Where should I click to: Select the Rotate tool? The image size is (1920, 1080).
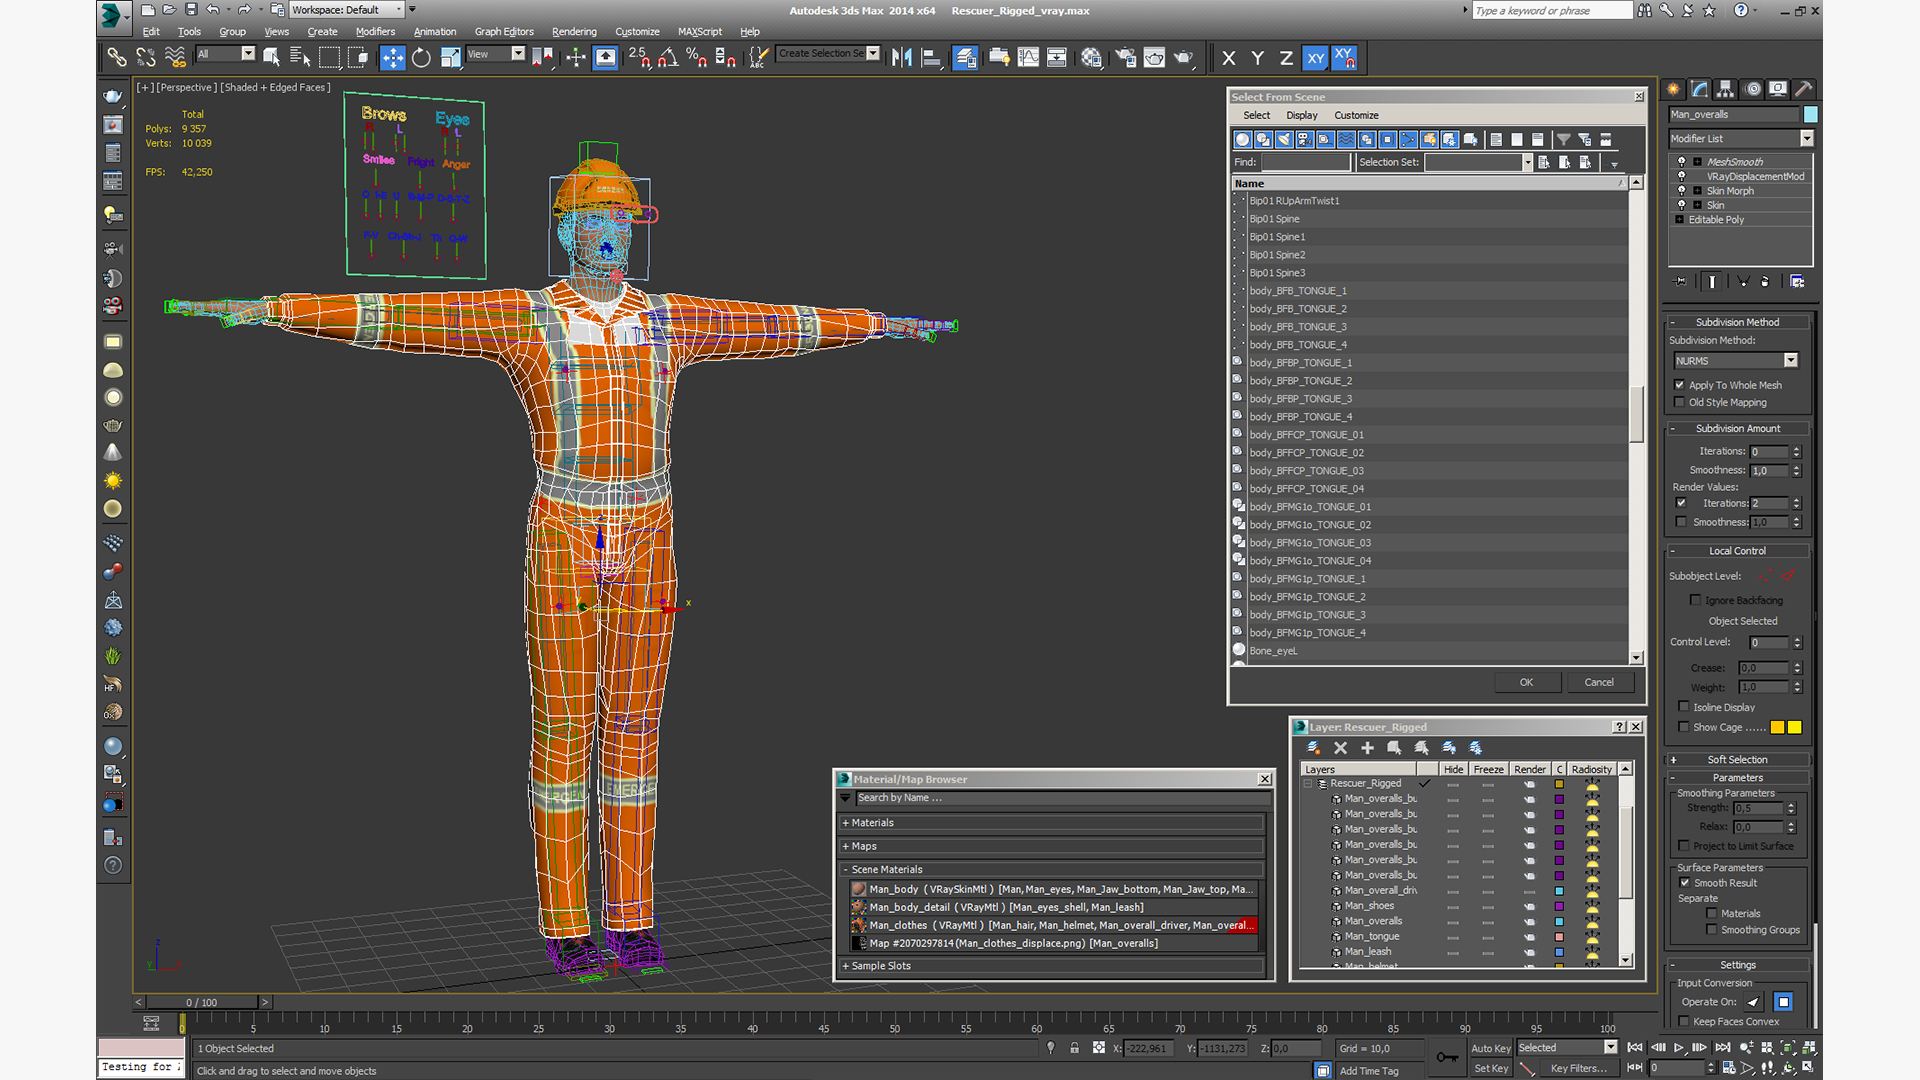click(421, 58)
